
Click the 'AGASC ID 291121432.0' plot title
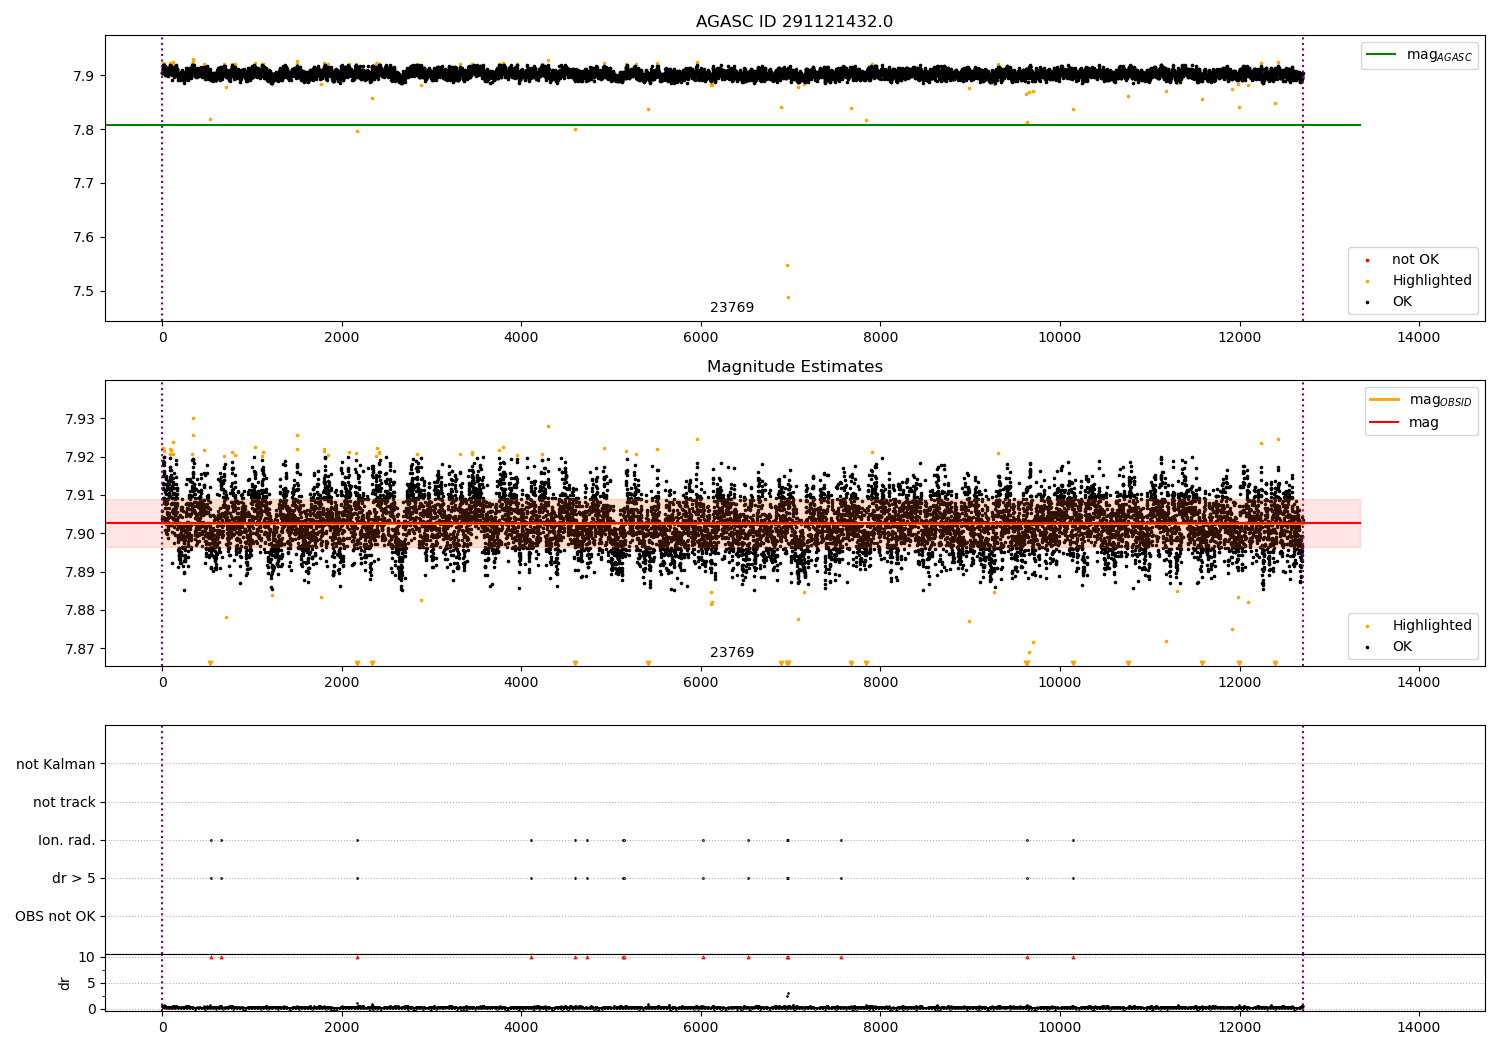pyautogui.click(x=794, y=22)
